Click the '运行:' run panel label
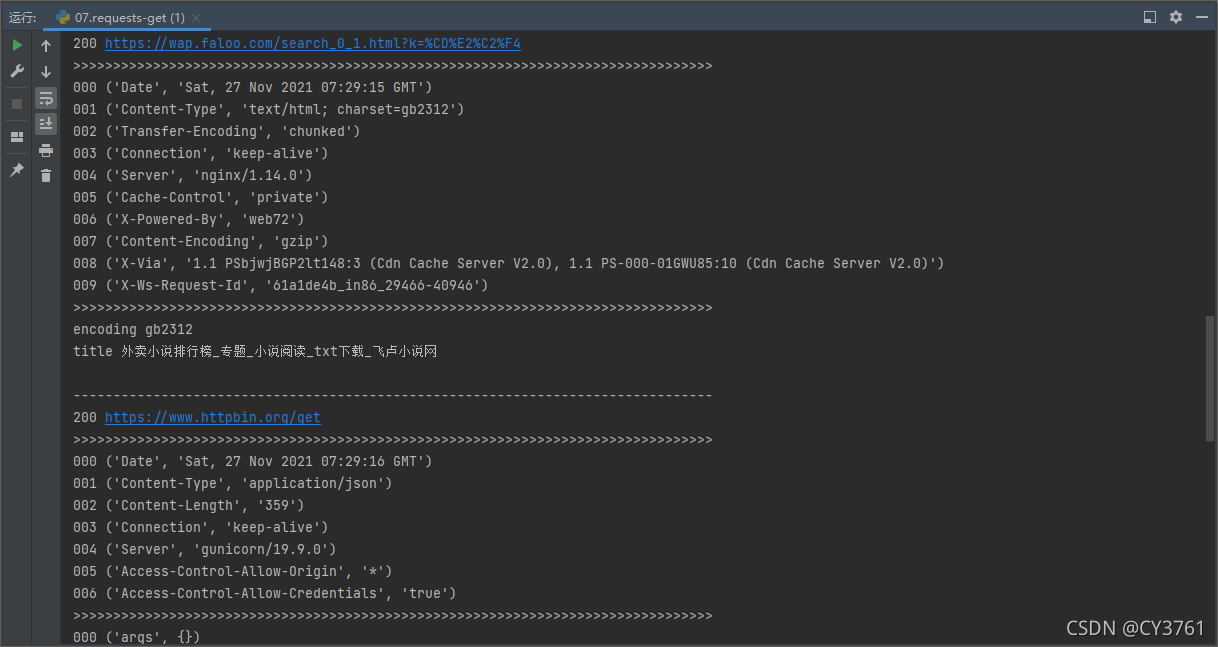 tap(22, 18)
